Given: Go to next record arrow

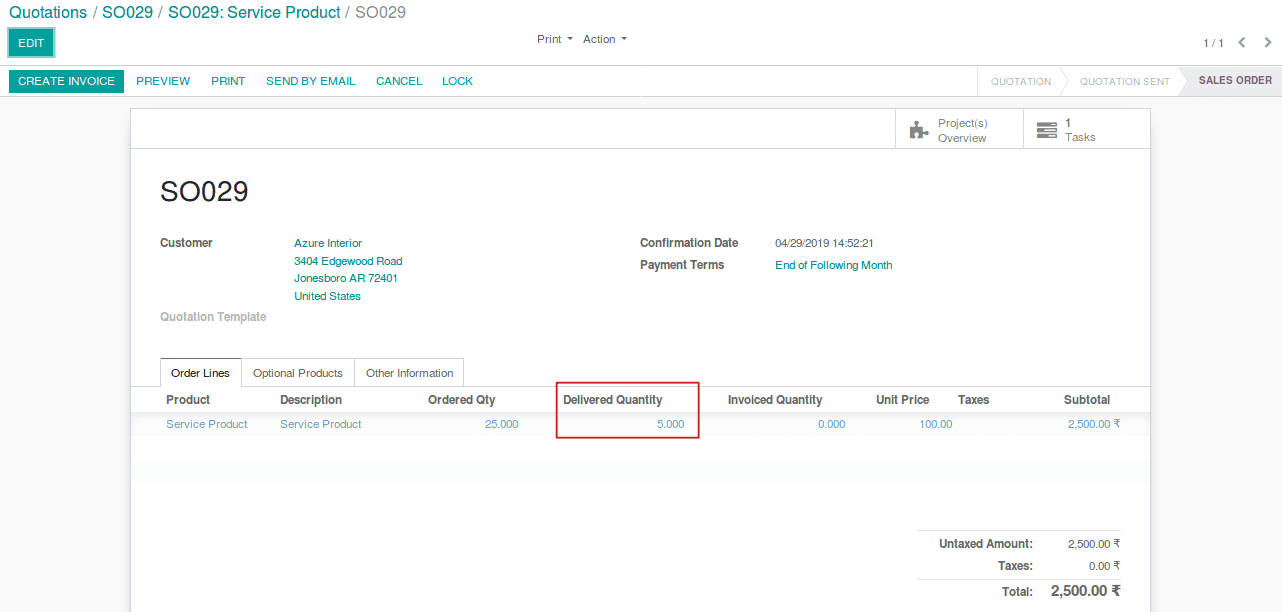Looking at the screenshot, I should 1268,42.
